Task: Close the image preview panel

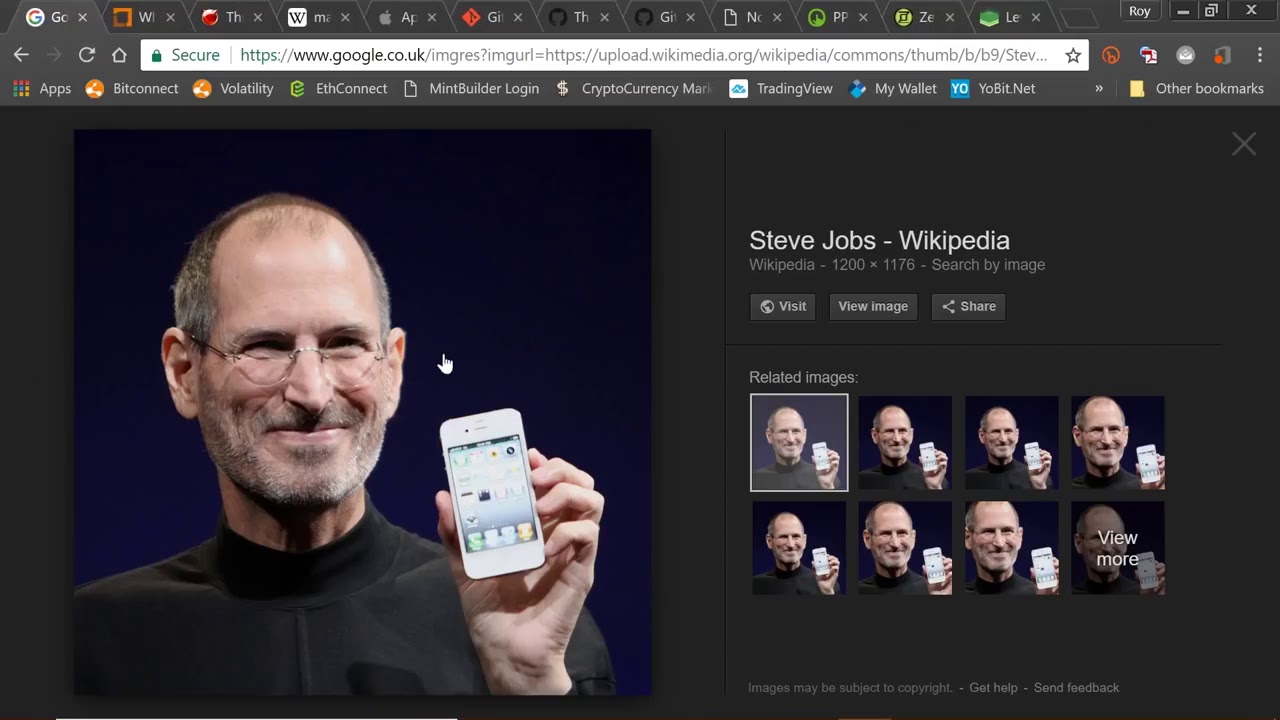Action: coord(1244,144)
